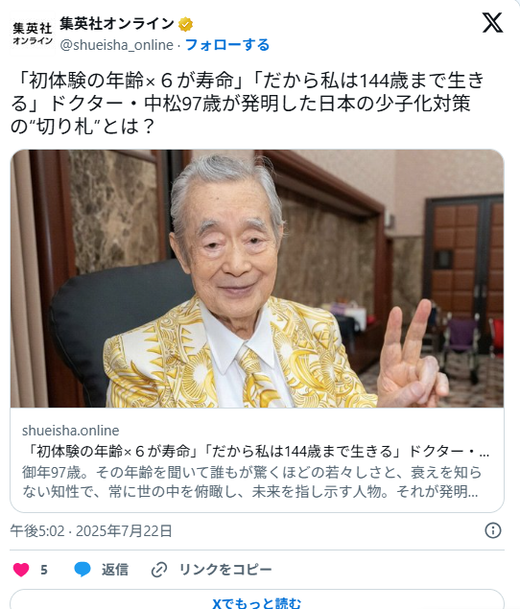
Task: Click the shueisha.online domain label
Action: click(71, 430)
